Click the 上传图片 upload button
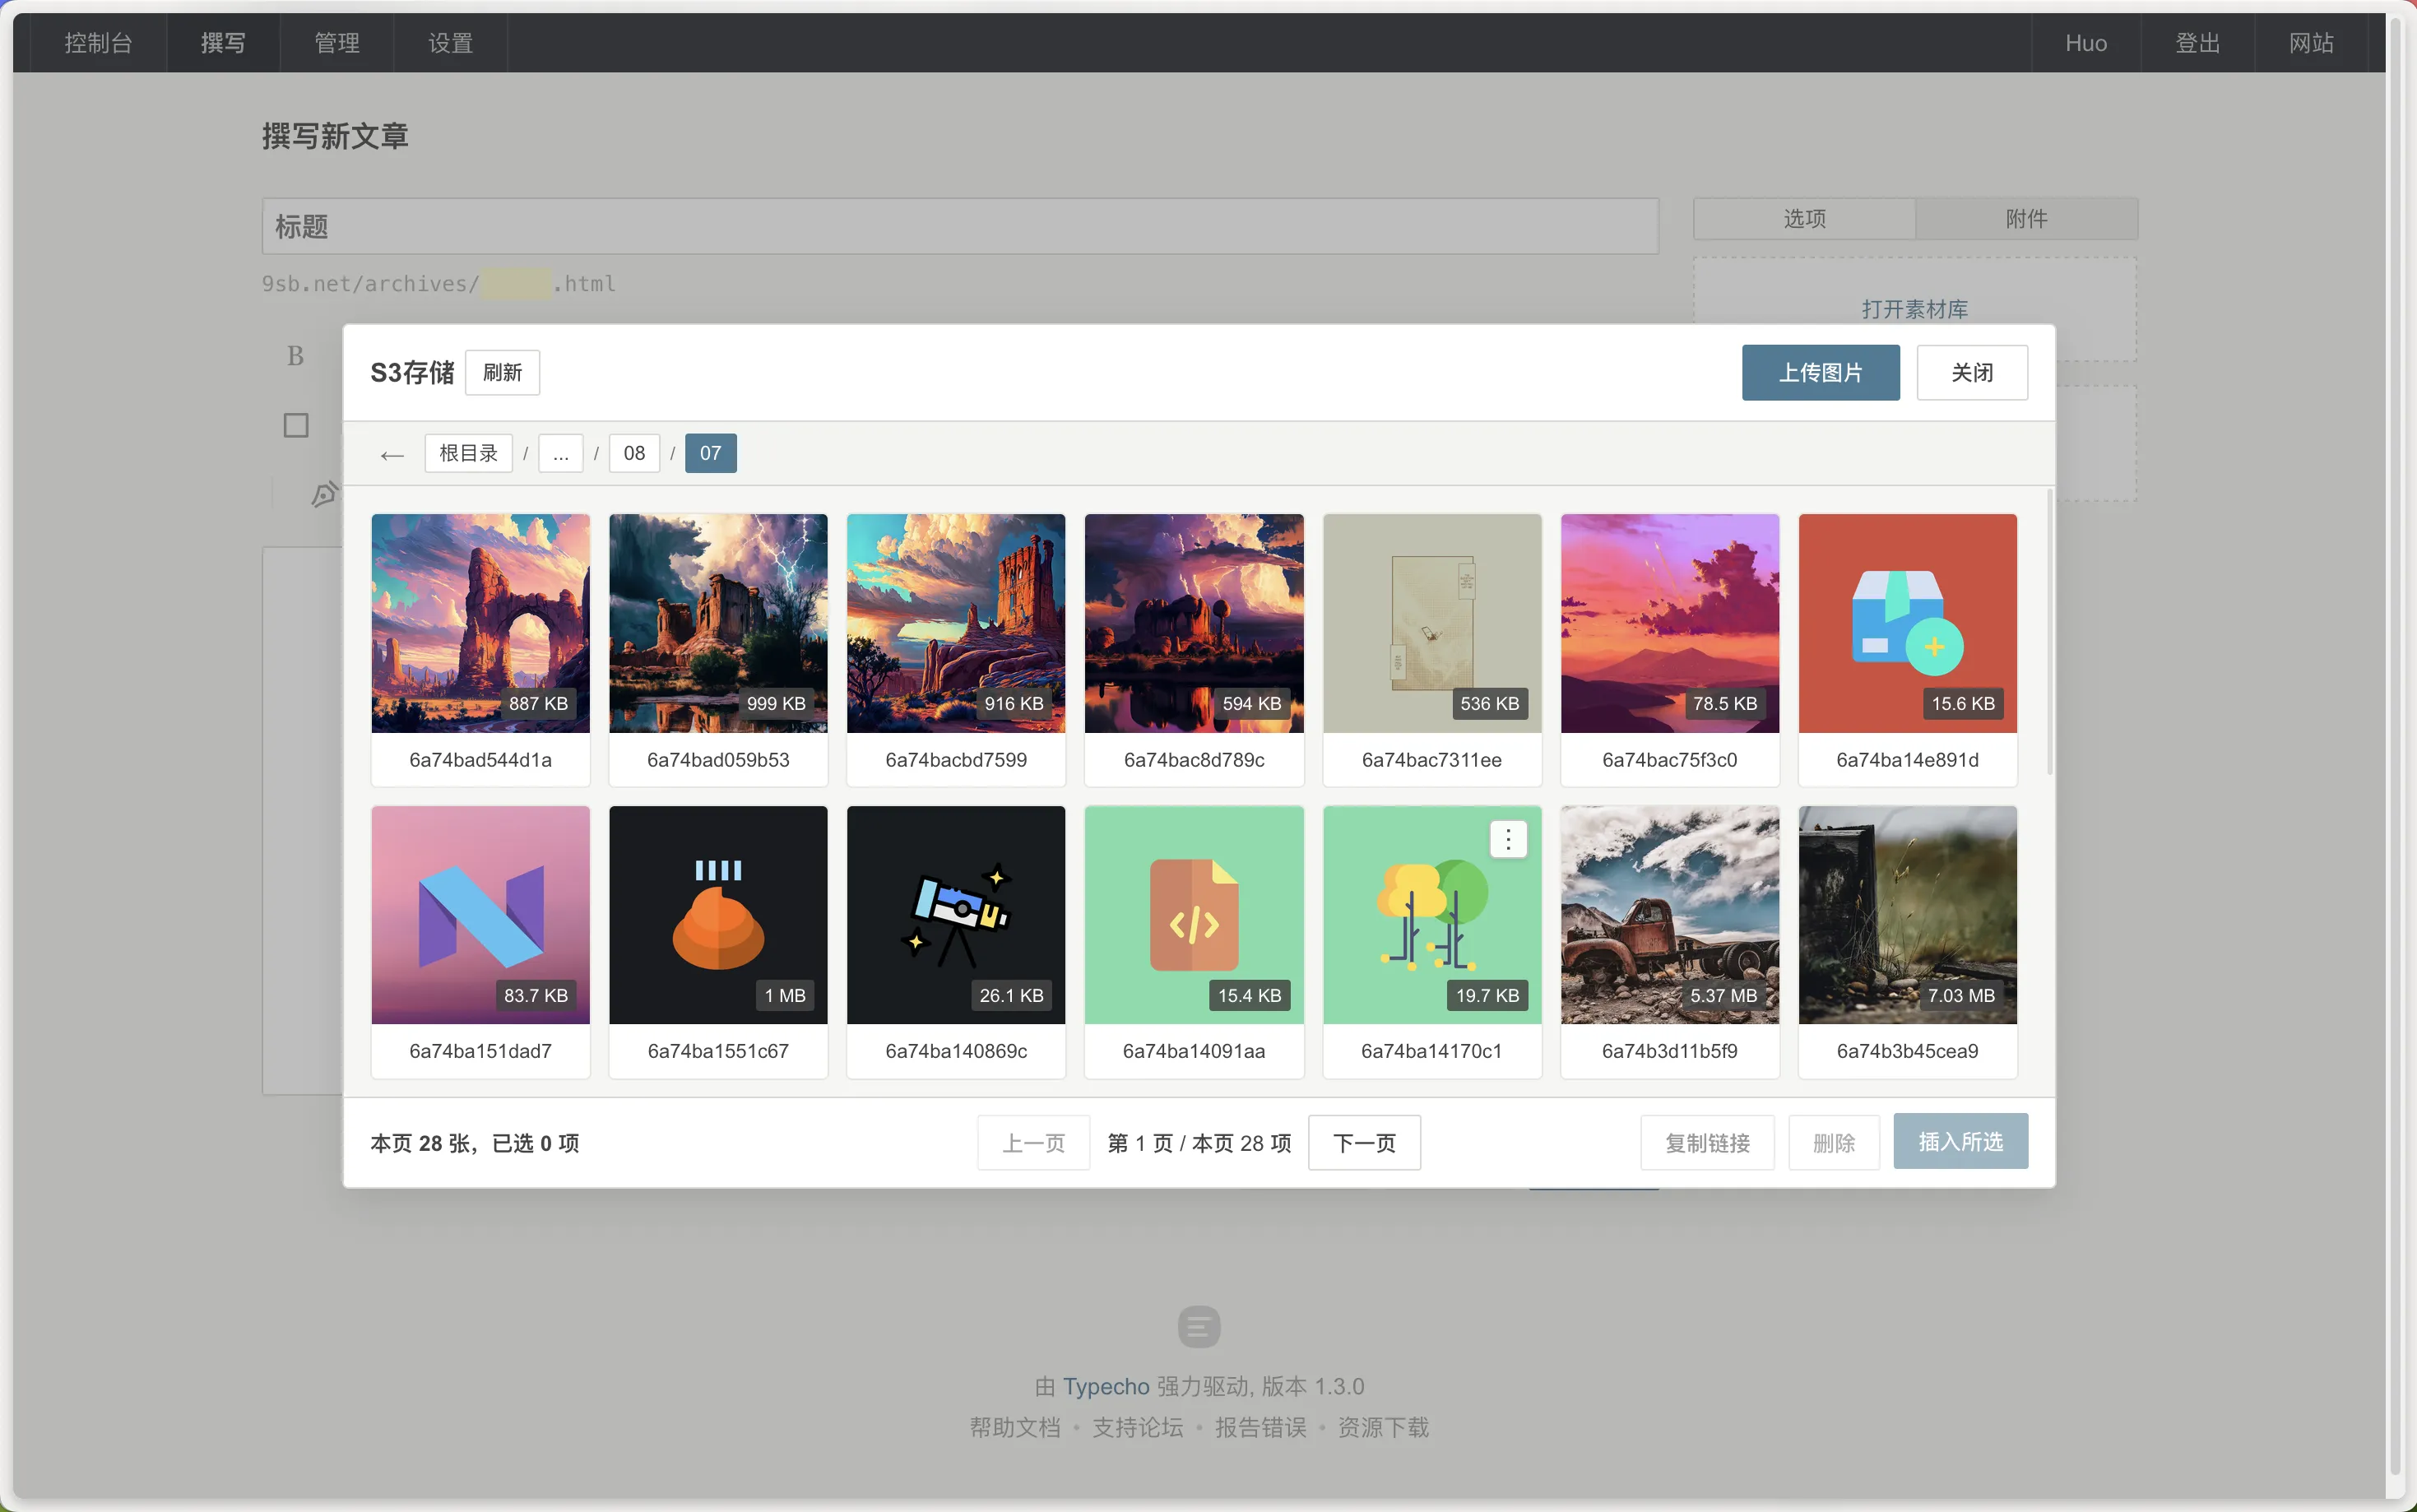This screenshot has height=1512, width=2417. (x=1820, y=372)
